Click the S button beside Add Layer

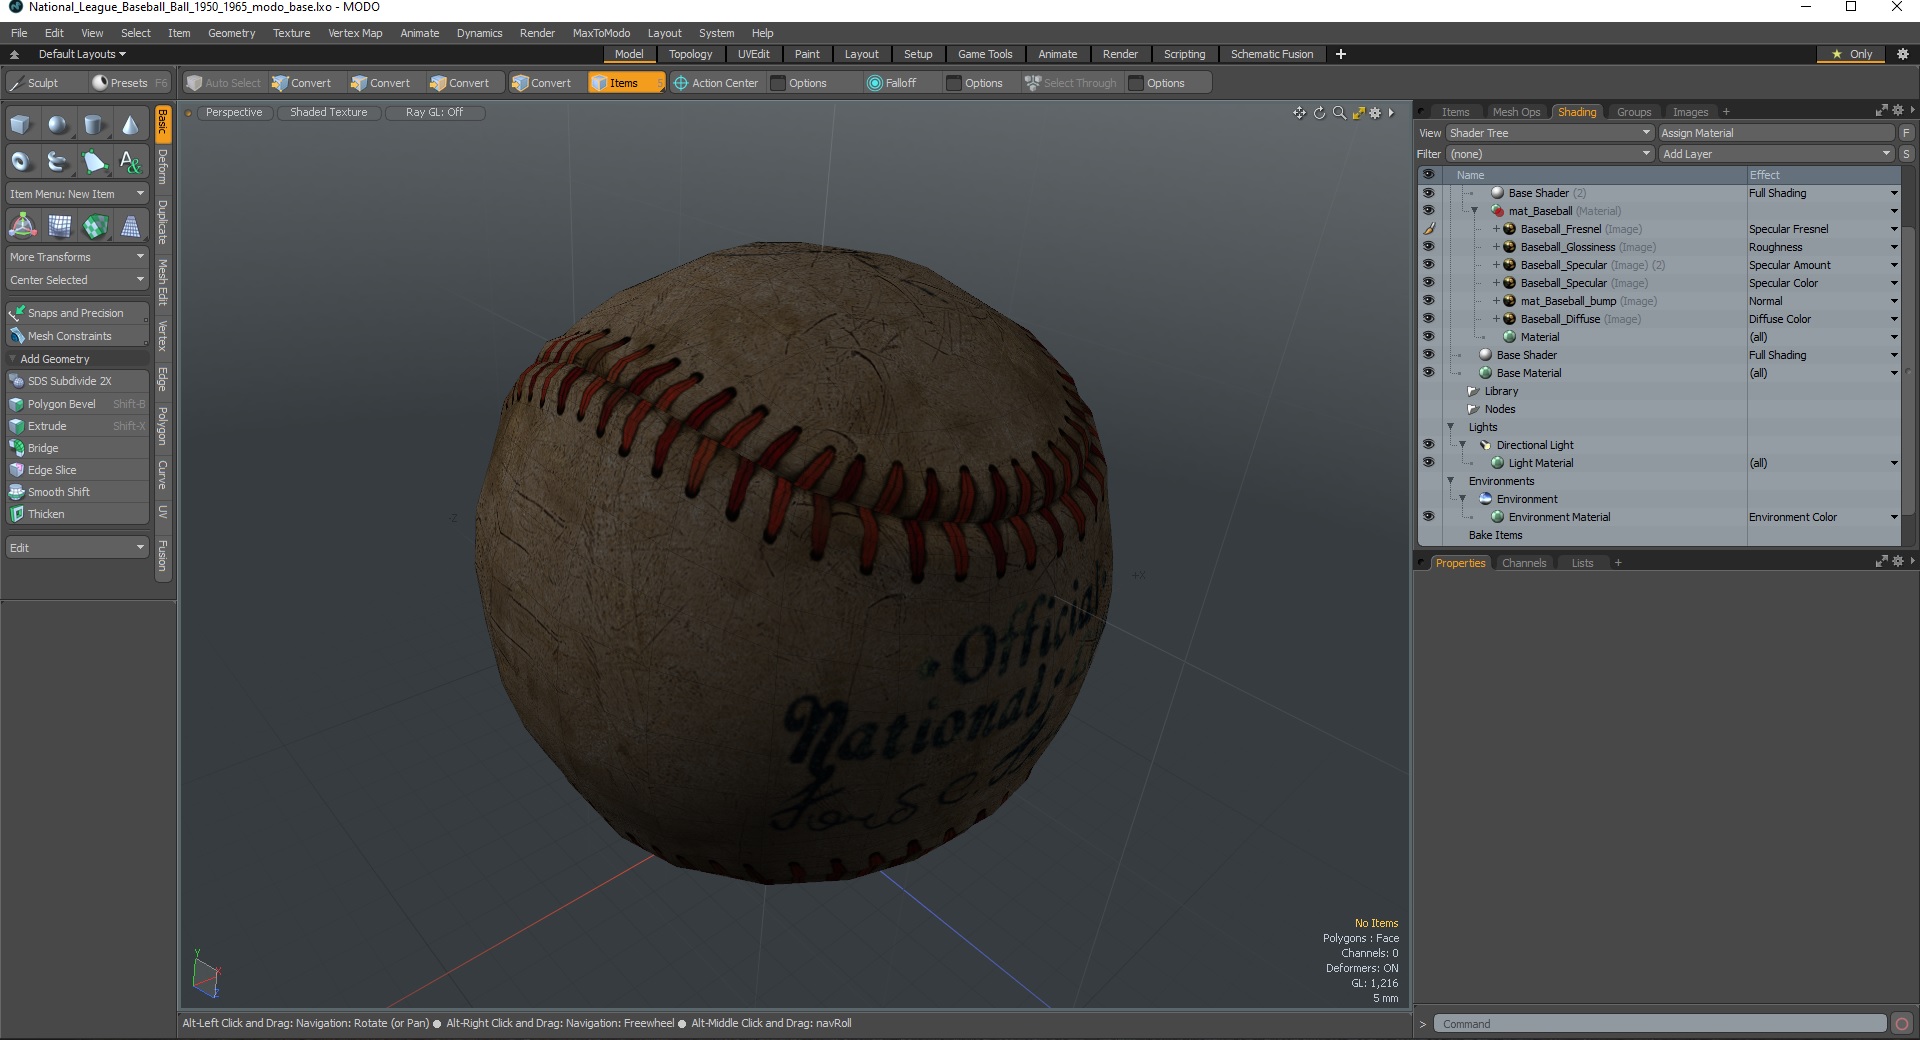[x=1906, y=154]
